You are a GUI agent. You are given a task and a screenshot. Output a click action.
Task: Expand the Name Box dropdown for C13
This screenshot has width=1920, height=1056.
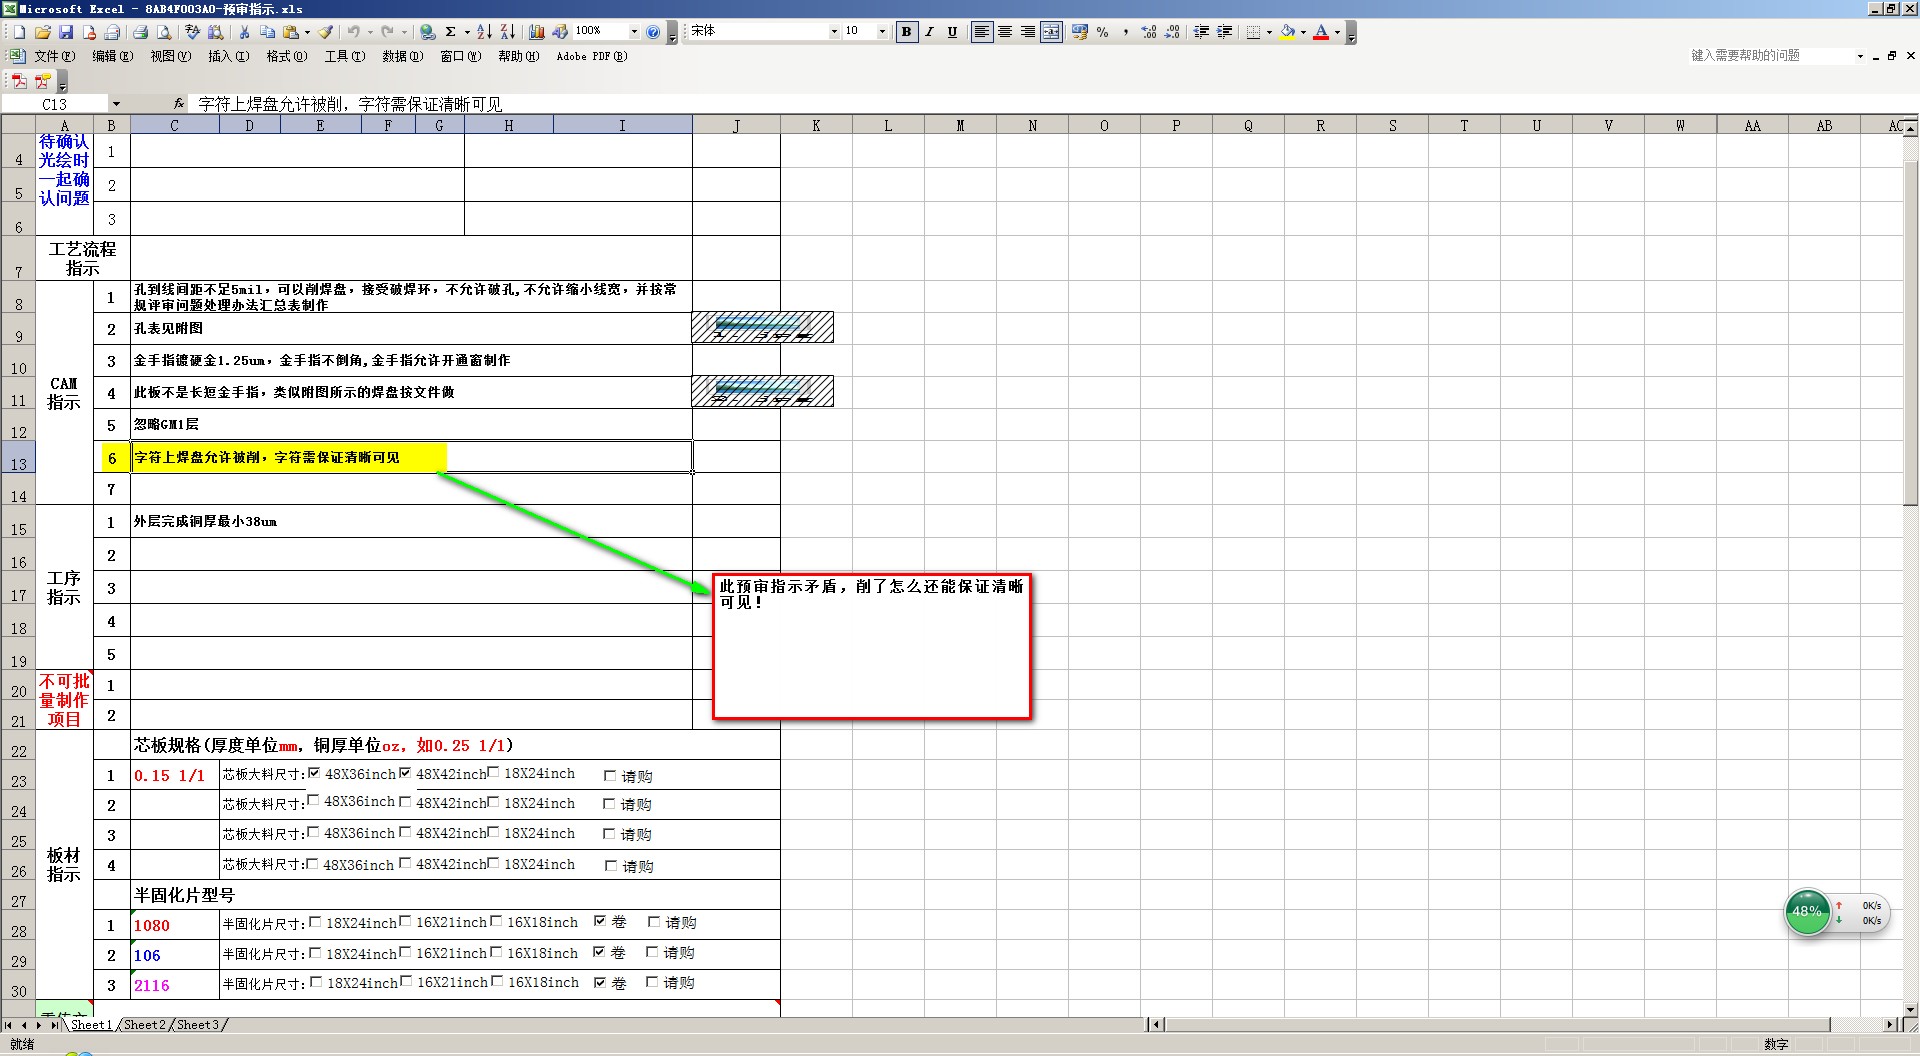point(116,104)
